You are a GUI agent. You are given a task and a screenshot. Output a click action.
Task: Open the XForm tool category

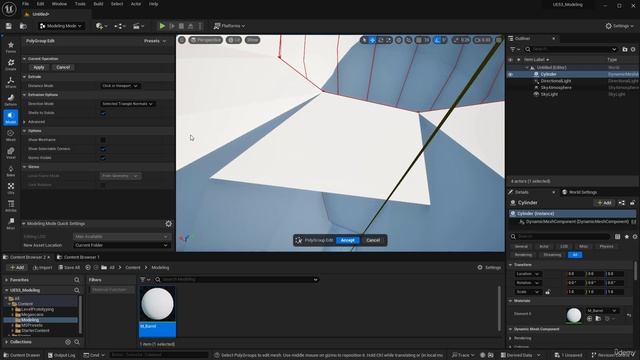[x=11, y=82]
